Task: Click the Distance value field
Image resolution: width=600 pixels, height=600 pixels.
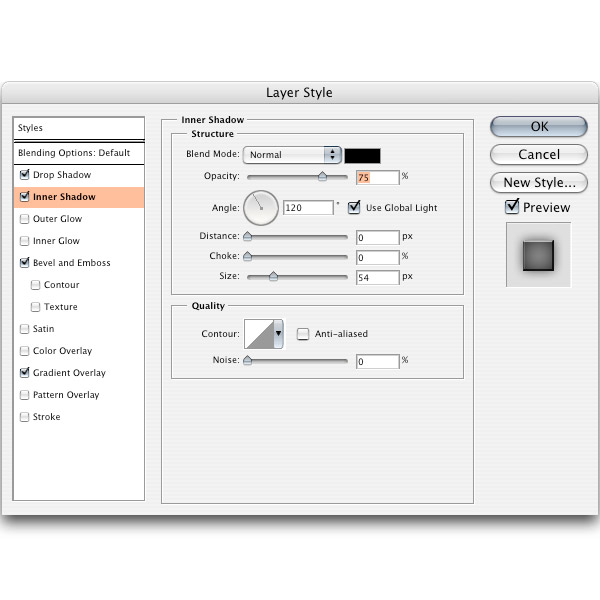Action: [x=378, y=238]
